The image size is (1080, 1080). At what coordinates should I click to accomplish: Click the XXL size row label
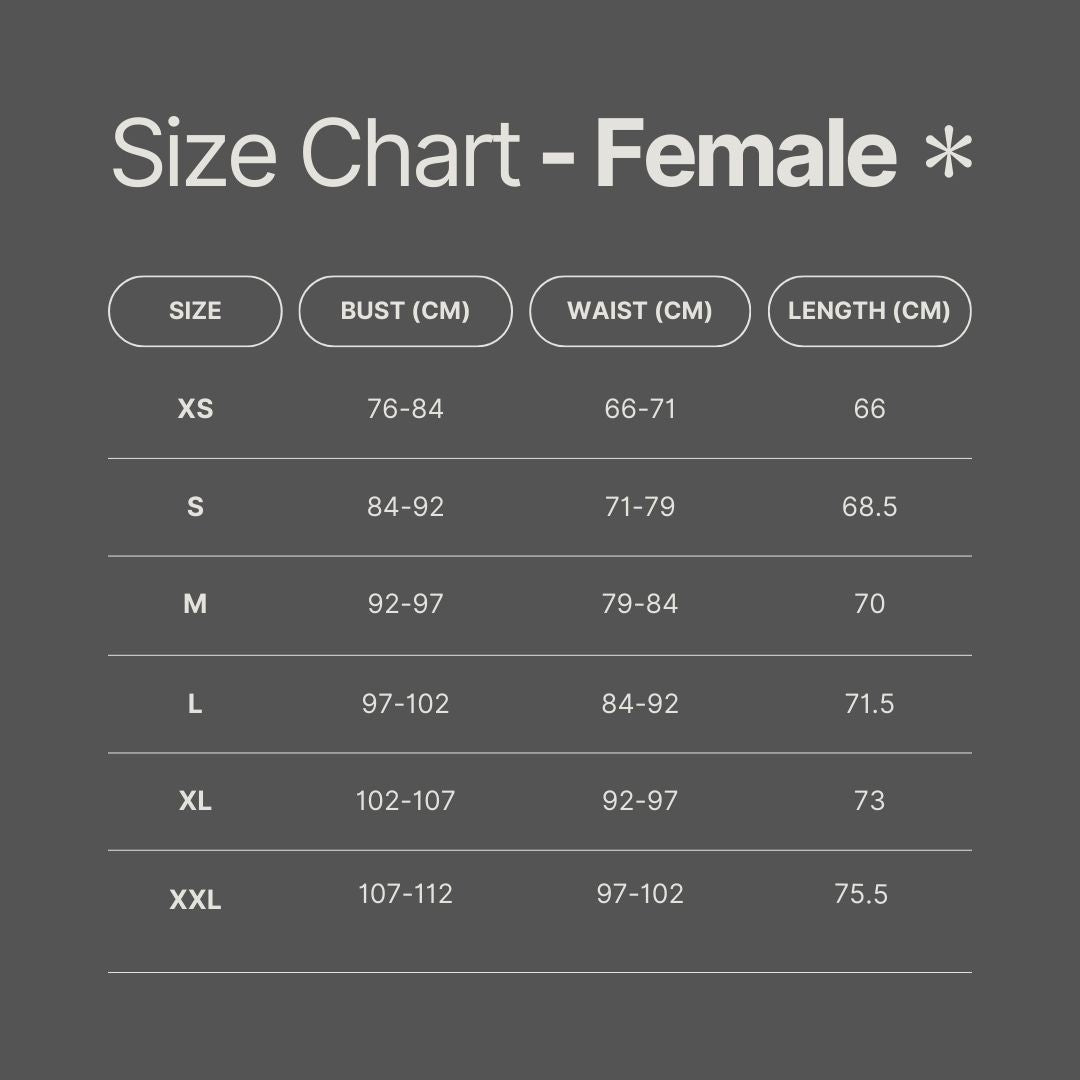(x=195, y=900)
